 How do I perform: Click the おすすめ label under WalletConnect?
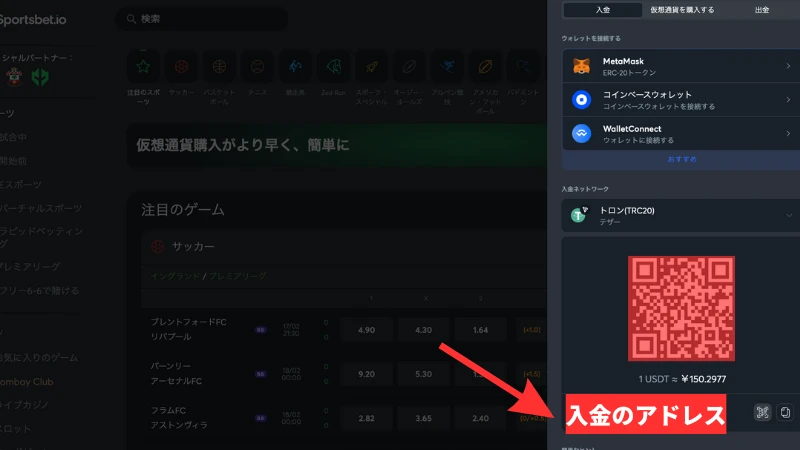pyautogui.click(x=682, y=159)
